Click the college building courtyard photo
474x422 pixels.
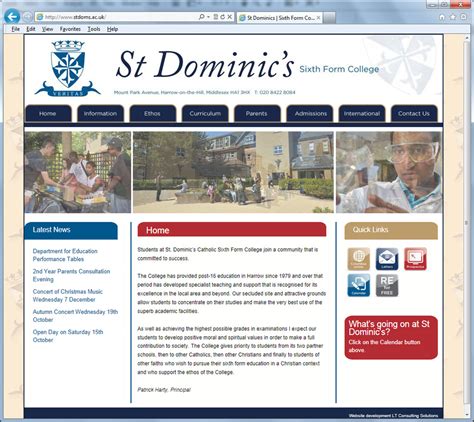233,172
